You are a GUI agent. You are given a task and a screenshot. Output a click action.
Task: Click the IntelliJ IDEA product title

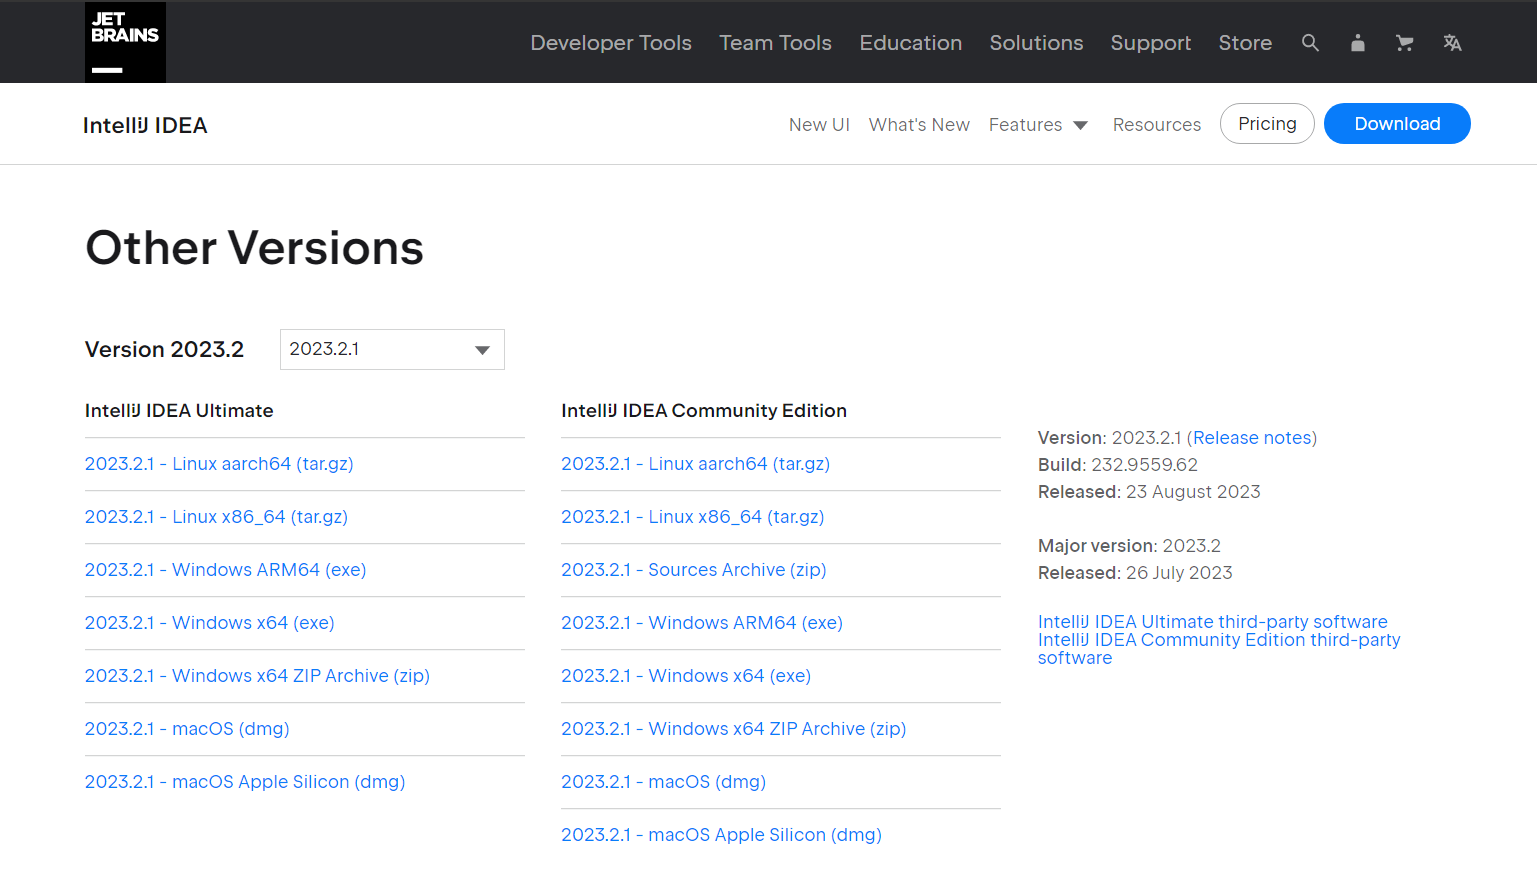coord(145,125)
